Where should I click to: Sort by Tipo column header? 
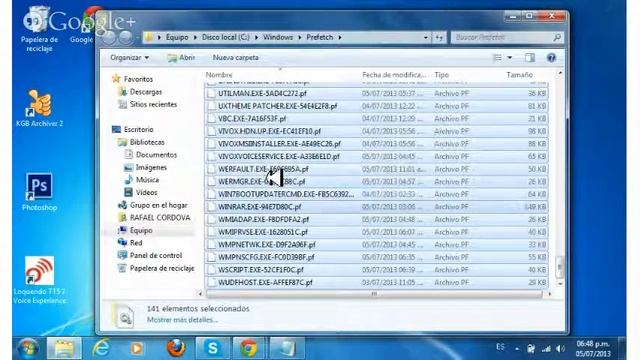(442, 75)
